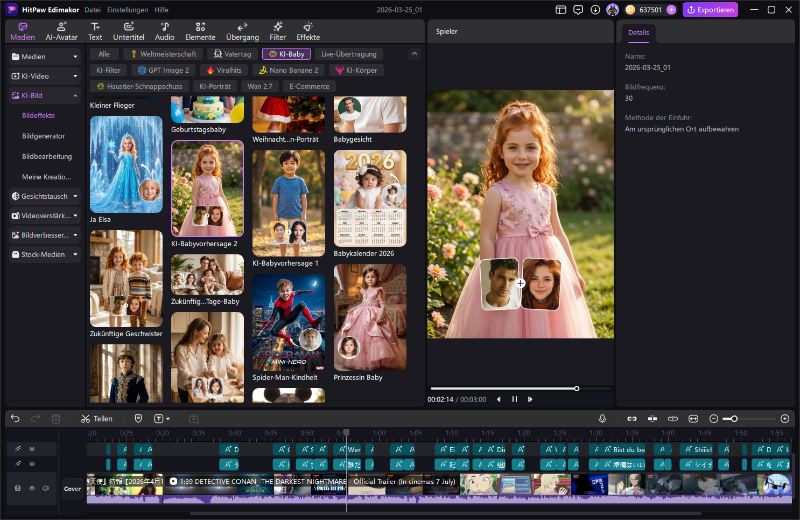This screenshot has height=520, width=800.
Task: Toggle visibility of main video track
Action: click(x=32, y=488)
